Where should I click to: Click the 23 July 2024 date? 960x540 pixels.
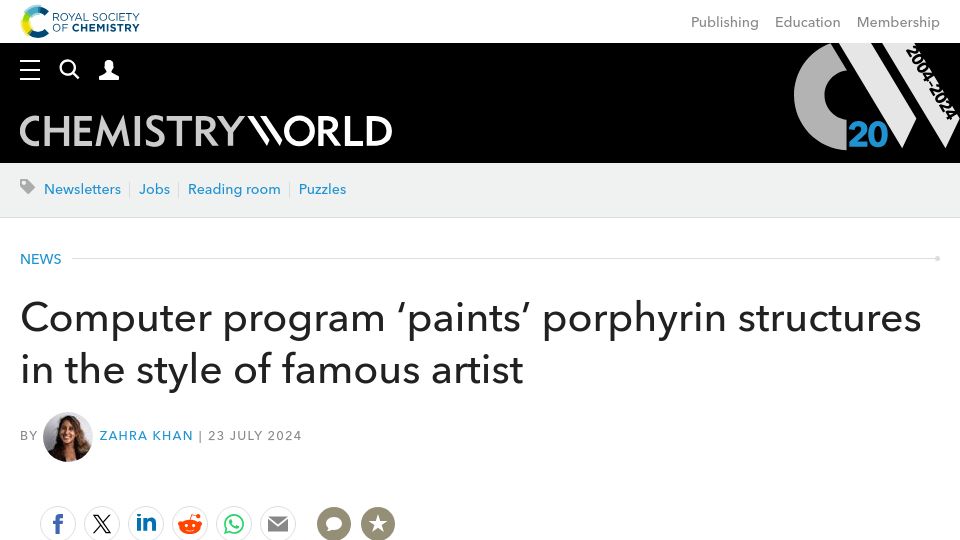click(x=255, y=436)
